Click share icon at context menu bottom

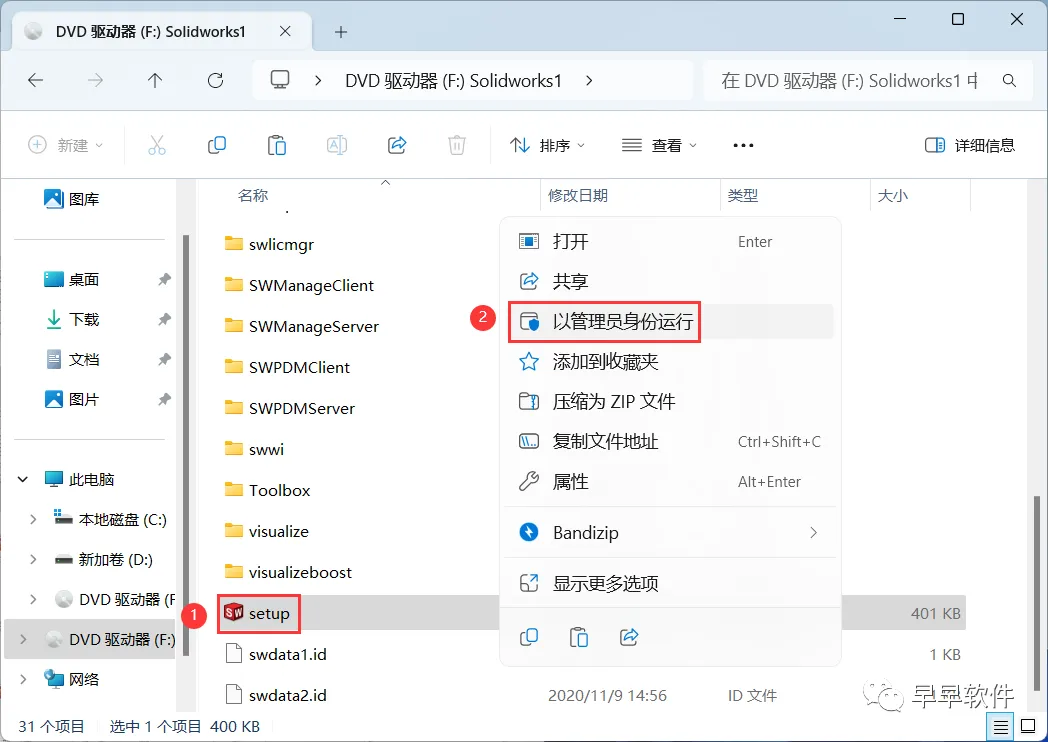pyautogui.click(x=629, y=637)
